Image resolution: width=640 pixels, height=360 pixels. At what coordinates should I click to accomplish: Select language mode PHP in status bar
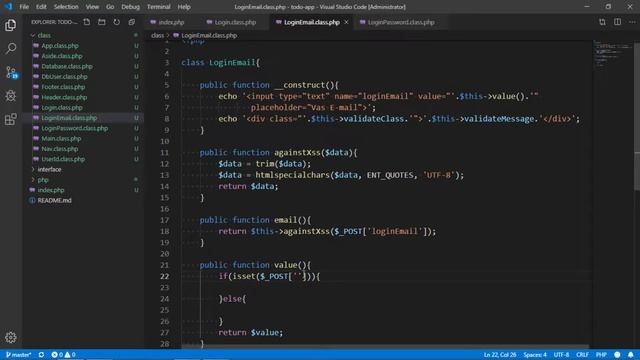[x=601, y=355]
